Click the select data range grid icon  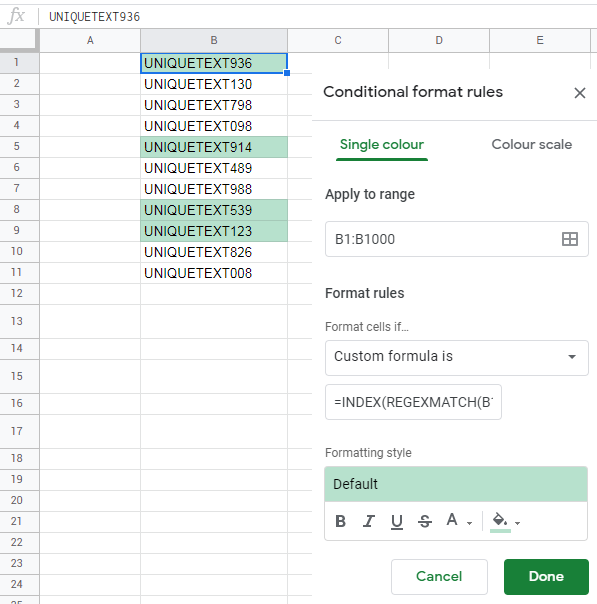pos(570,239)
